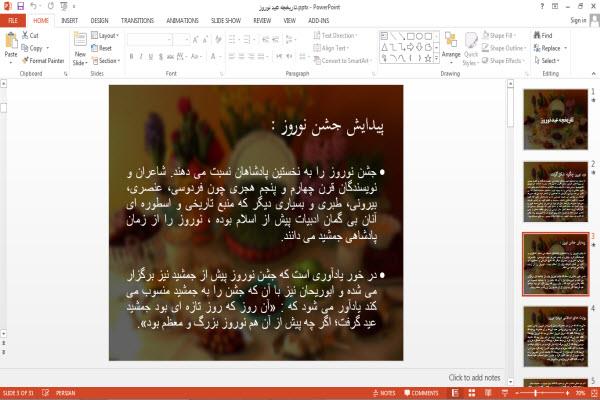Toggle Bold formatting
This screenshot has width=600, height=400.
click(x=131, y=57)
